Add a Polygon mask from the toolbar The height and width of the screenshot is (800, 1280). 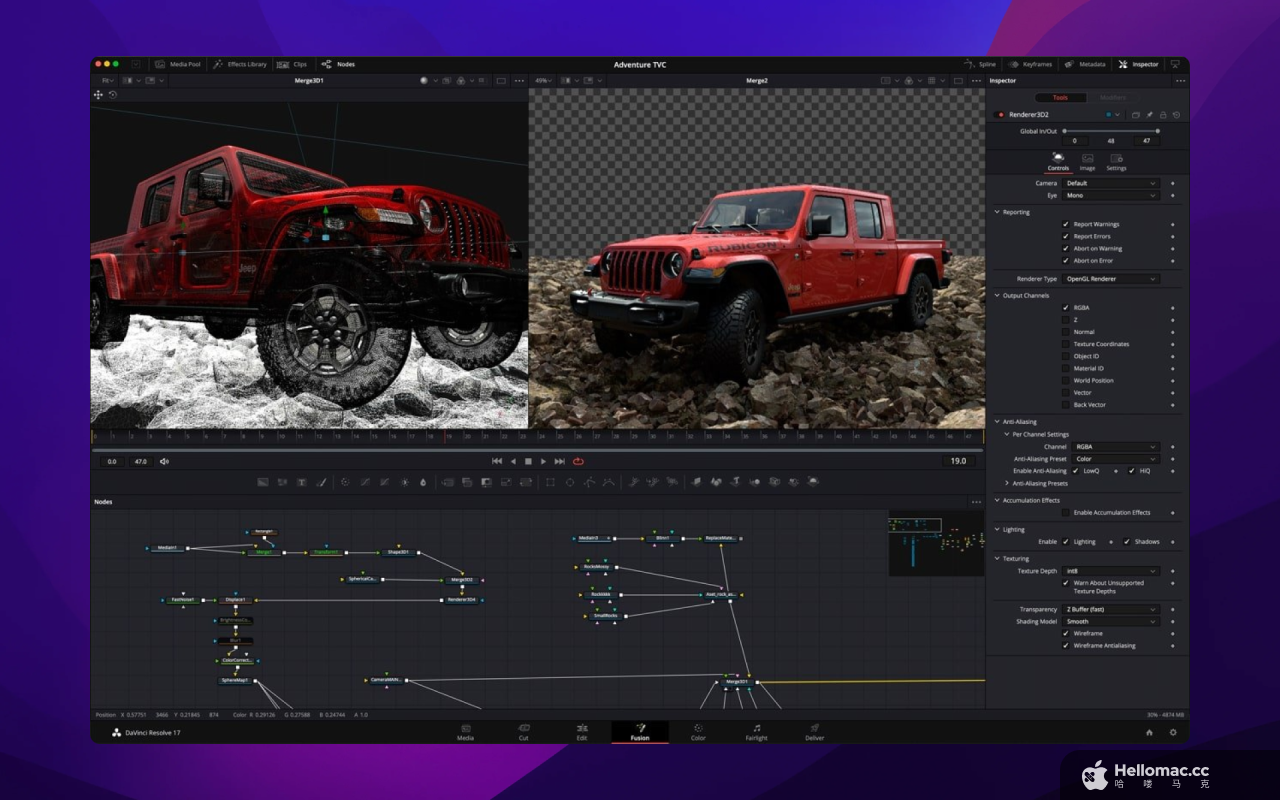pyautogui.click(x=589, y=482)
